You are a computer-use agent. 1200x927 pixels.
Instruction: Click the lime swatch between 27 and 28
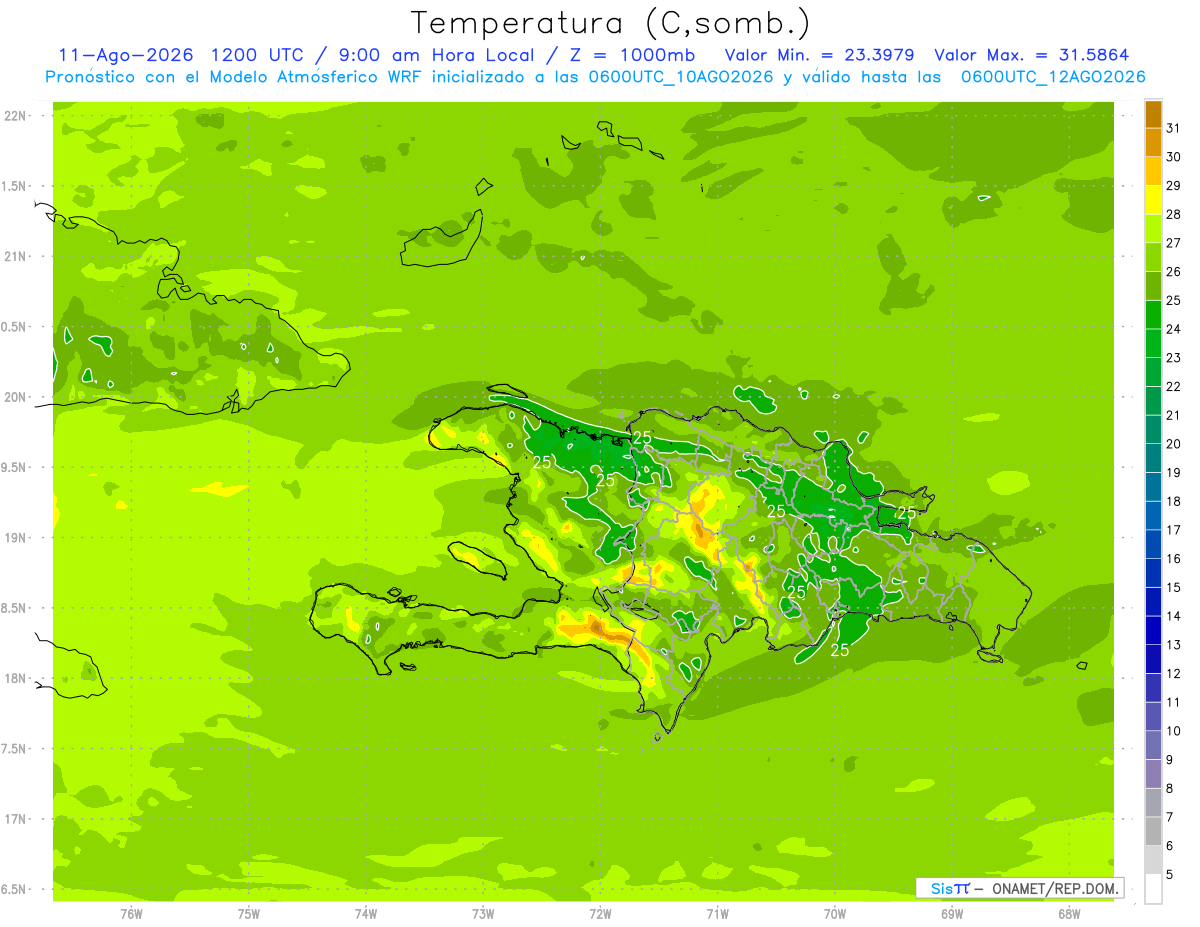1153,228
